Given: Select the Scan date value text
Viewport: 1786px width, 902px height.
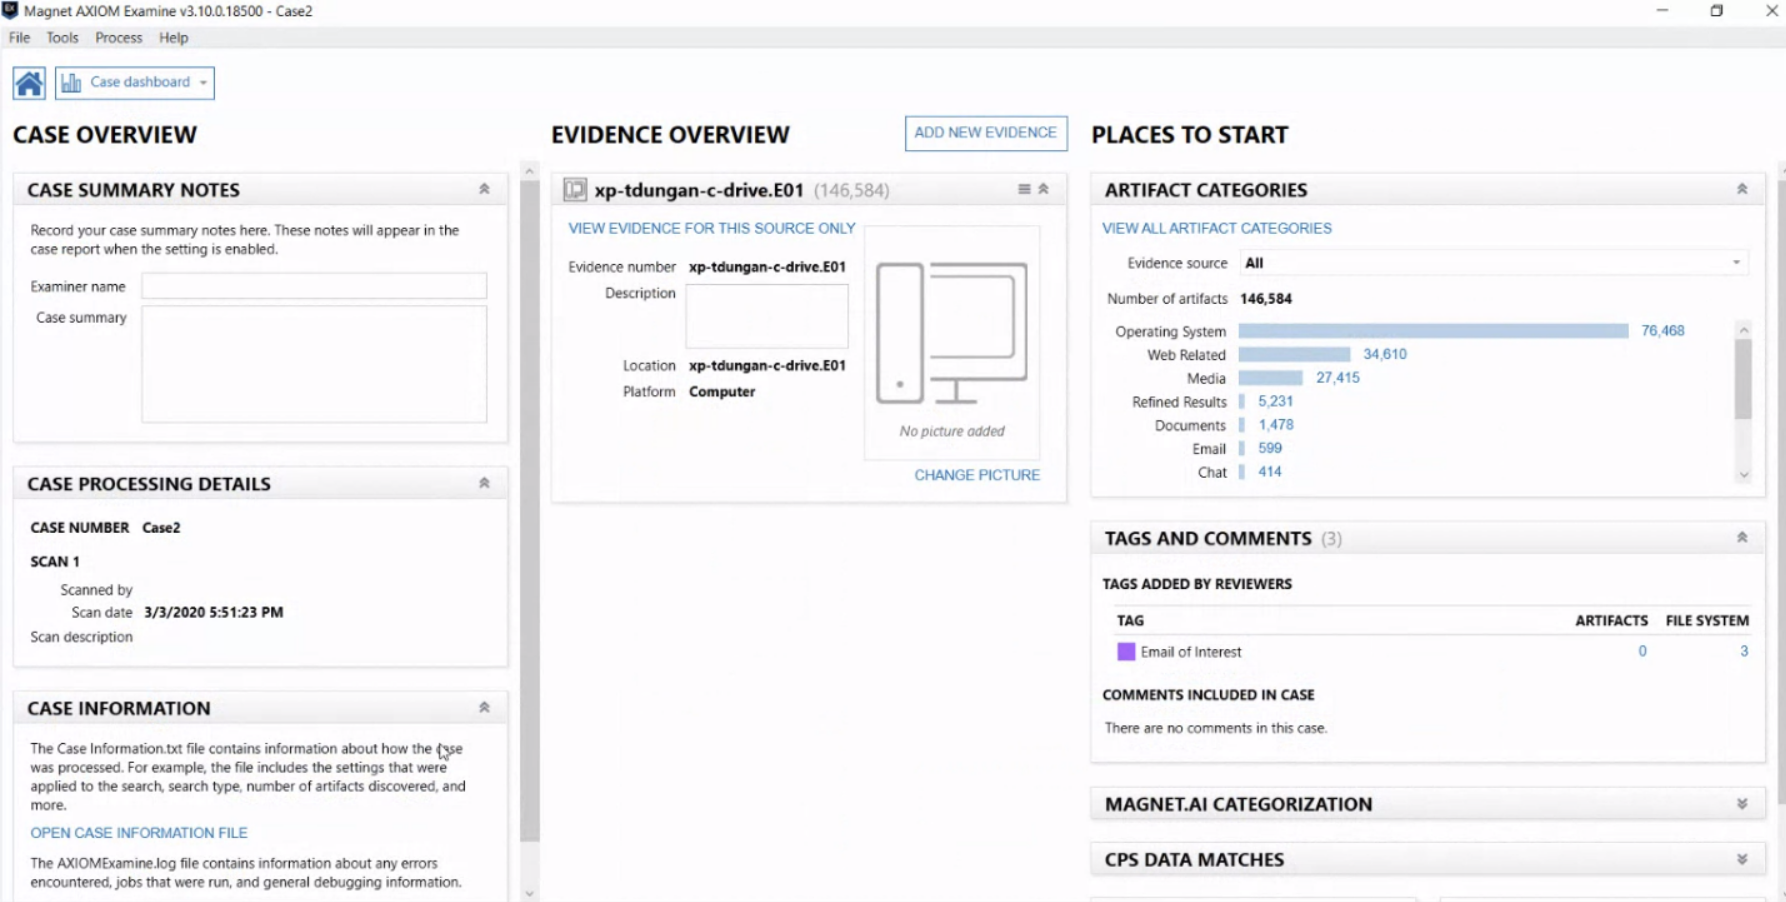Looking at the screenshot, I should click(x=214, y=612).
